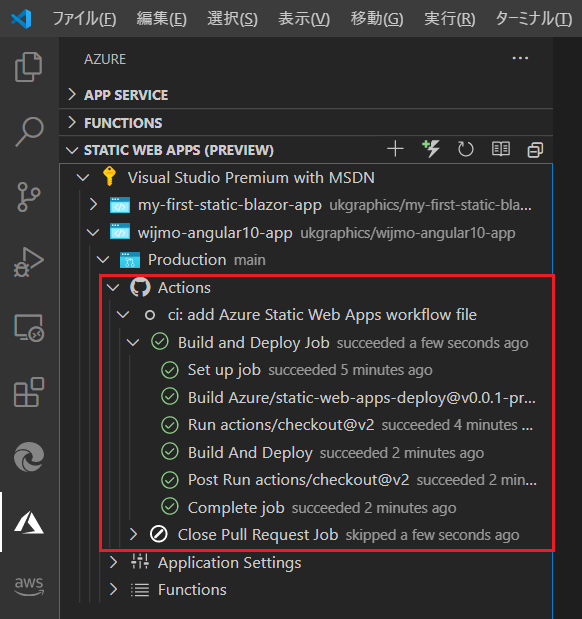Click the ukgraphics/wijmo-angular10-app description text
Viewport: 582px width, 619px height.
408,233
